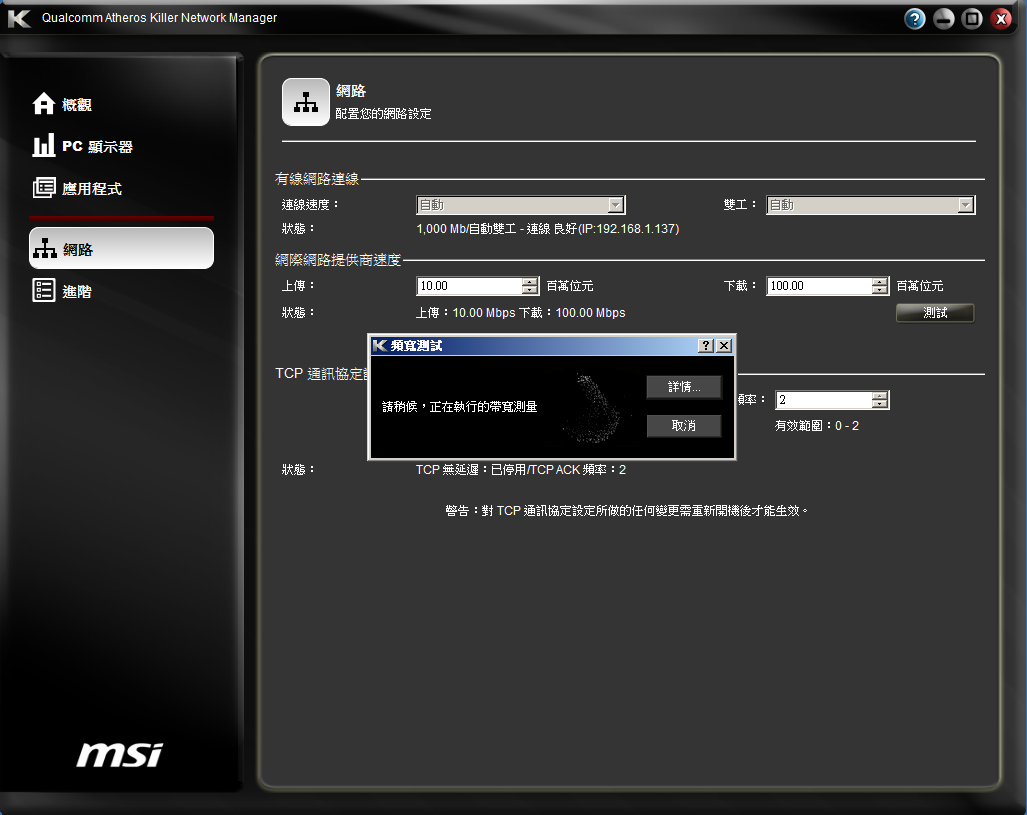Click the TCP ACK frequency field showing 2
Image resolution: width=1027 pixels, height=815 pixels.
coord(824,400)
